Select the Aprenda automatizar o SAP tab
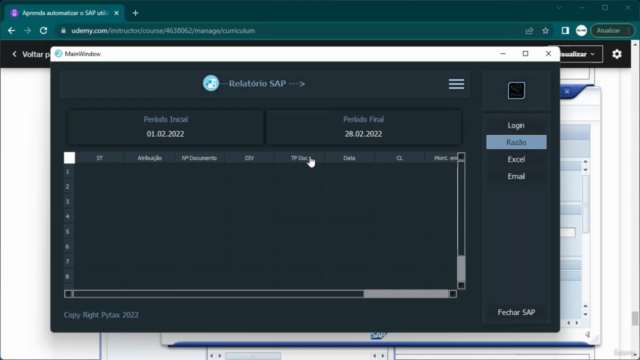This screenshot has height=360, width=640. pos(65,13)
